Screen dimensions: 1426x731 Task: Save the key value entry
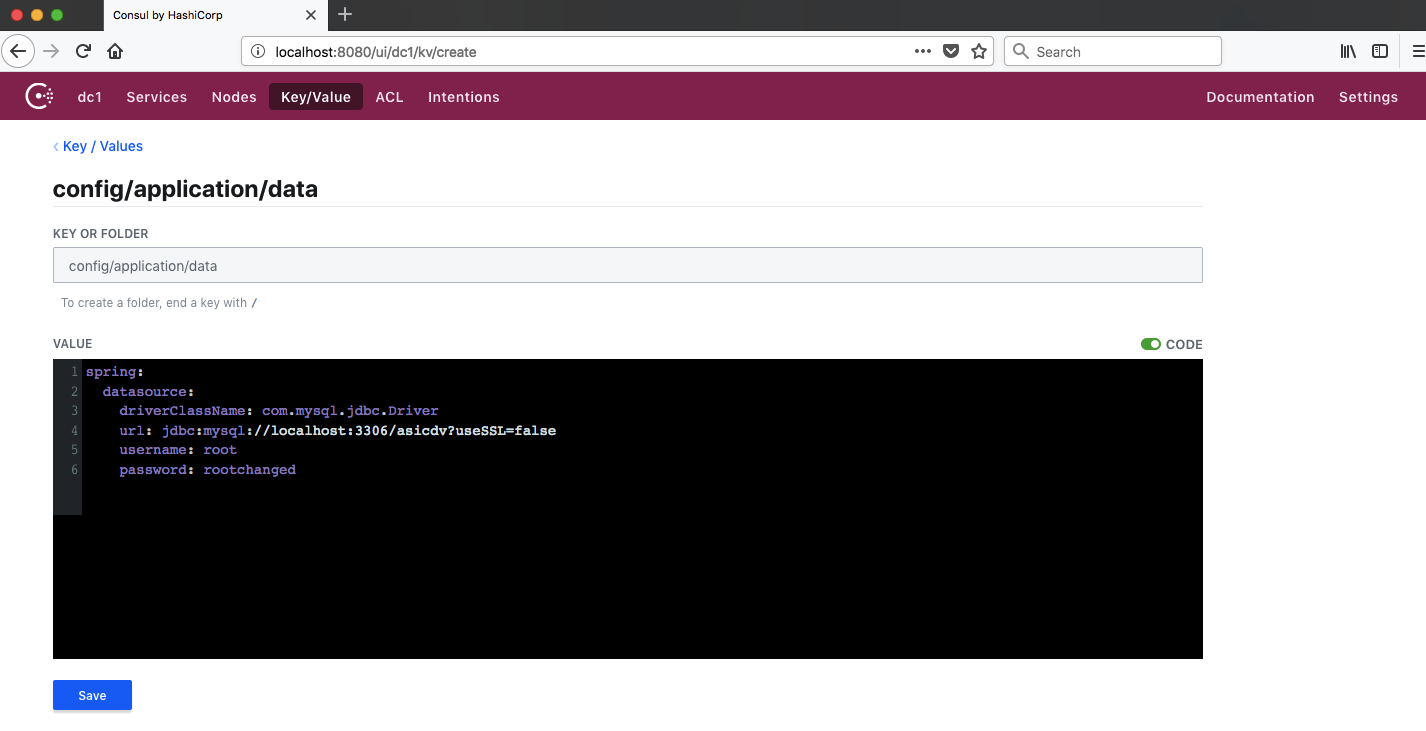(x=92, y=696)
